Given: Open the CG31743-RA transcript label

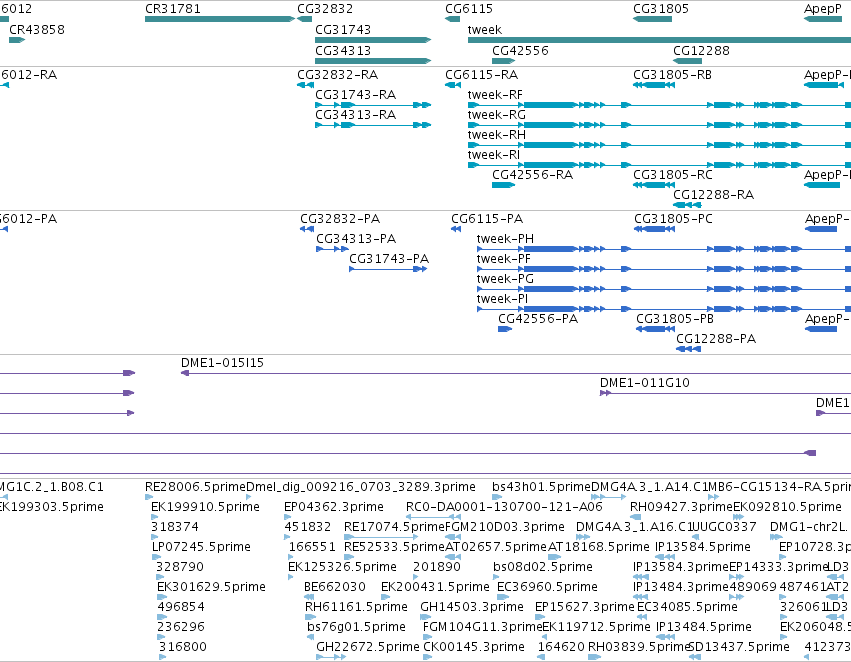Looking at the screenshot, I should (355, 94).
